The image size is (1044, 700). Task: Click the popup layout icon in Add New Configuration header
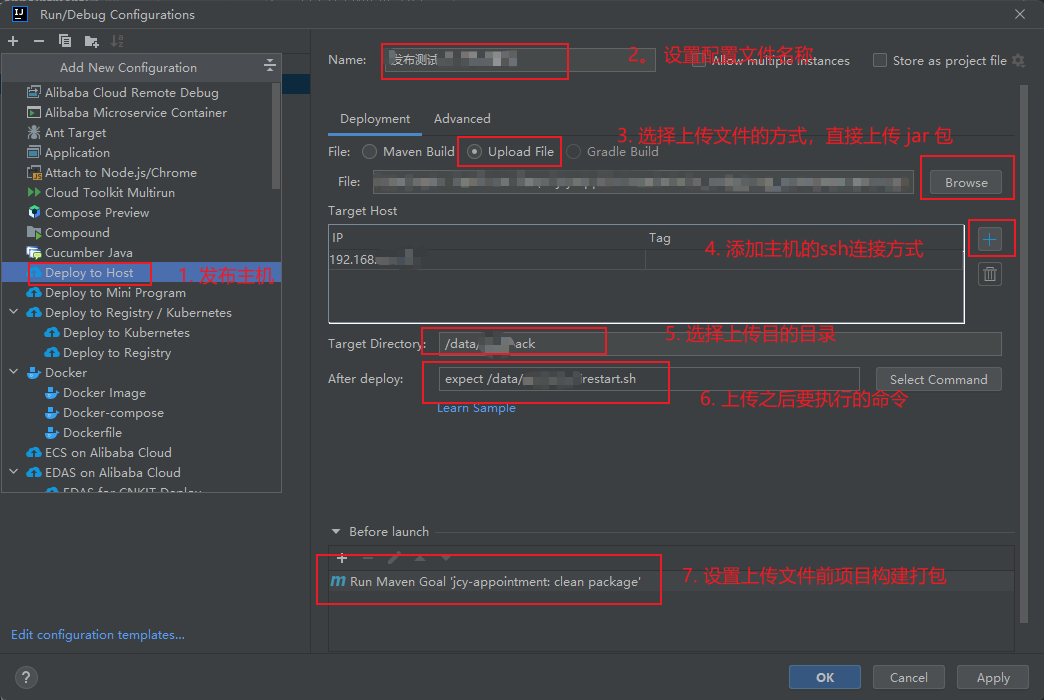pos(270,65)
